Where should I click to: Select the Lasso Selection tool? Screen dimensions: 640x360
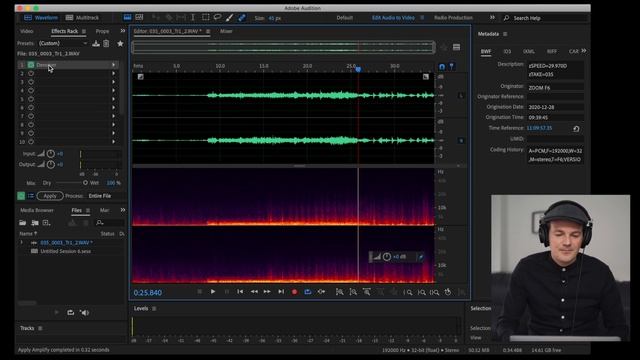click(218, 18)
